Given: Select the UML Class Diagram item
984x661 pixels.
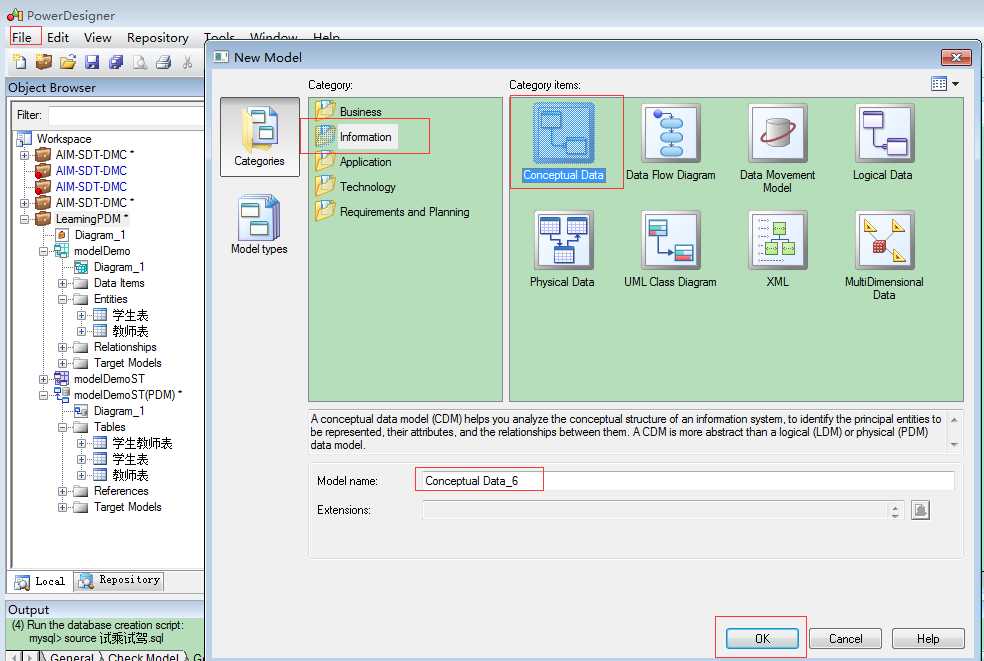Looking at the screenshot, I should point(670,250).
